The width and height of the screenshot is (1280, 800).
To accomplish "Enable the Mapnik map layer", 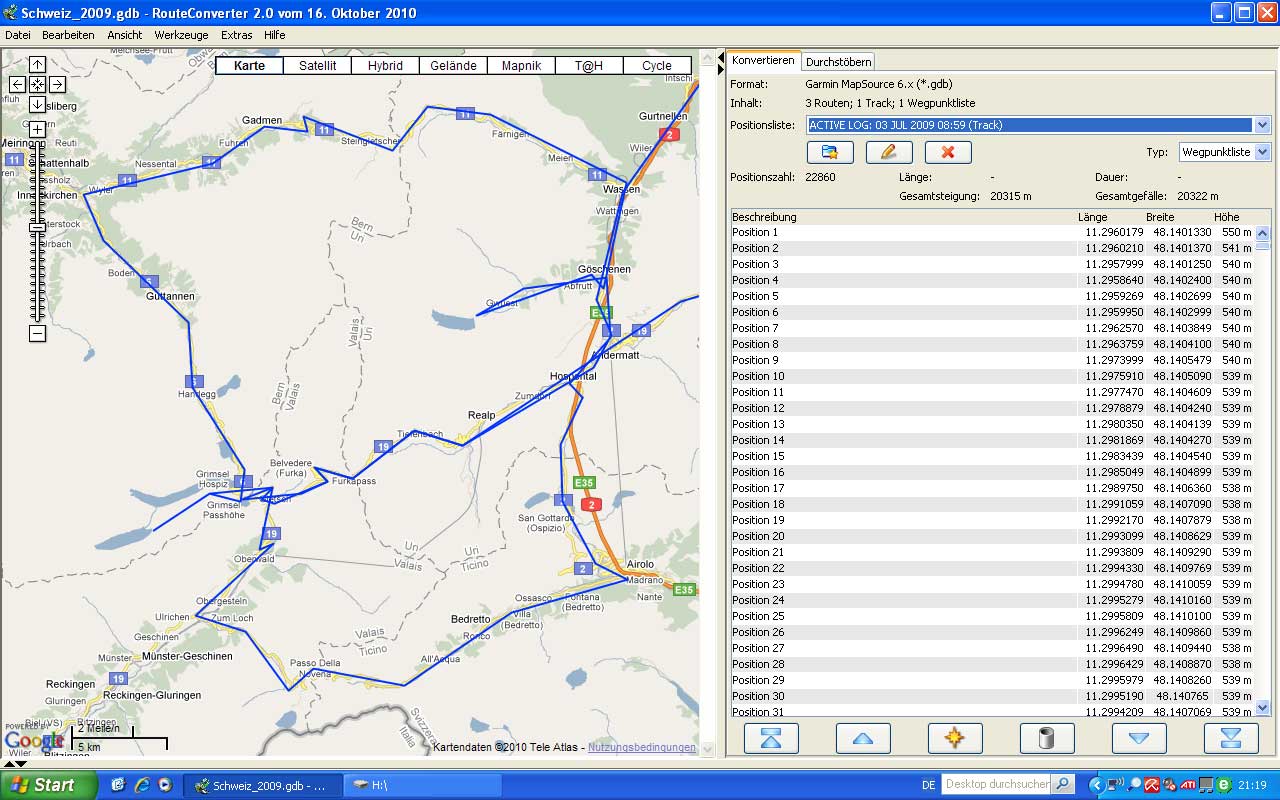I will click(521, 66).
